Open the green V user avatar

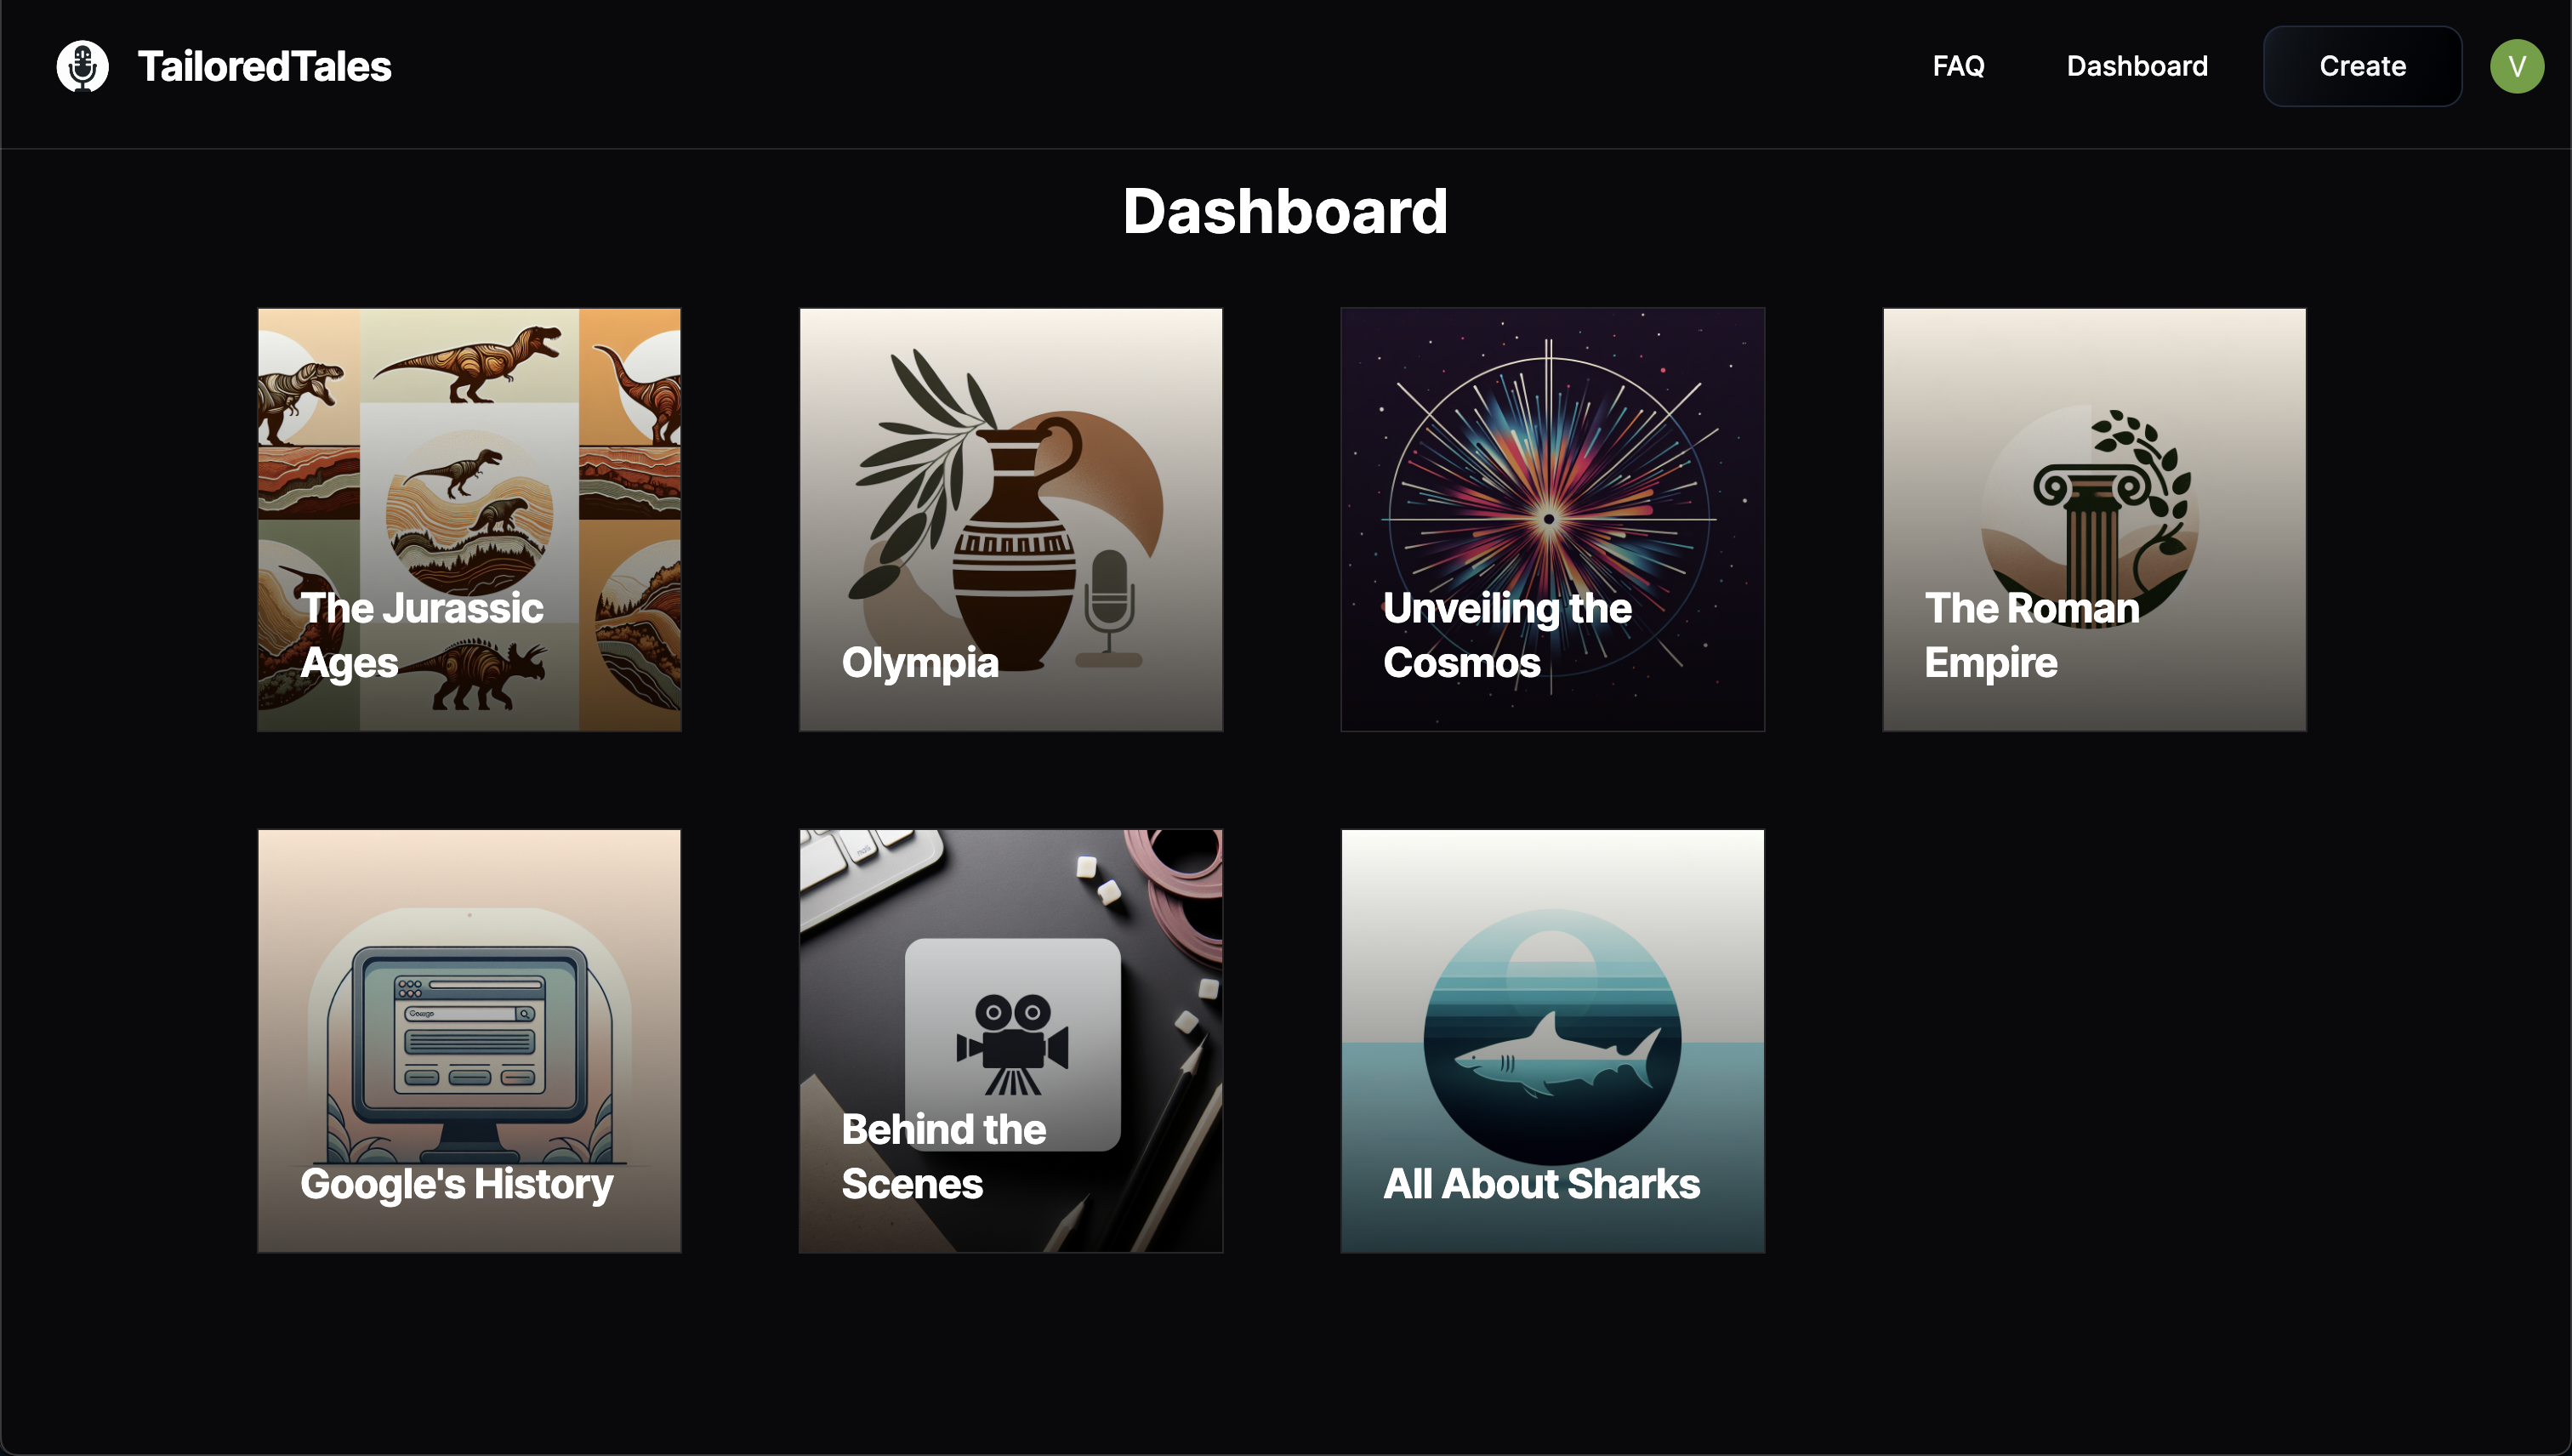[2516, 66]
